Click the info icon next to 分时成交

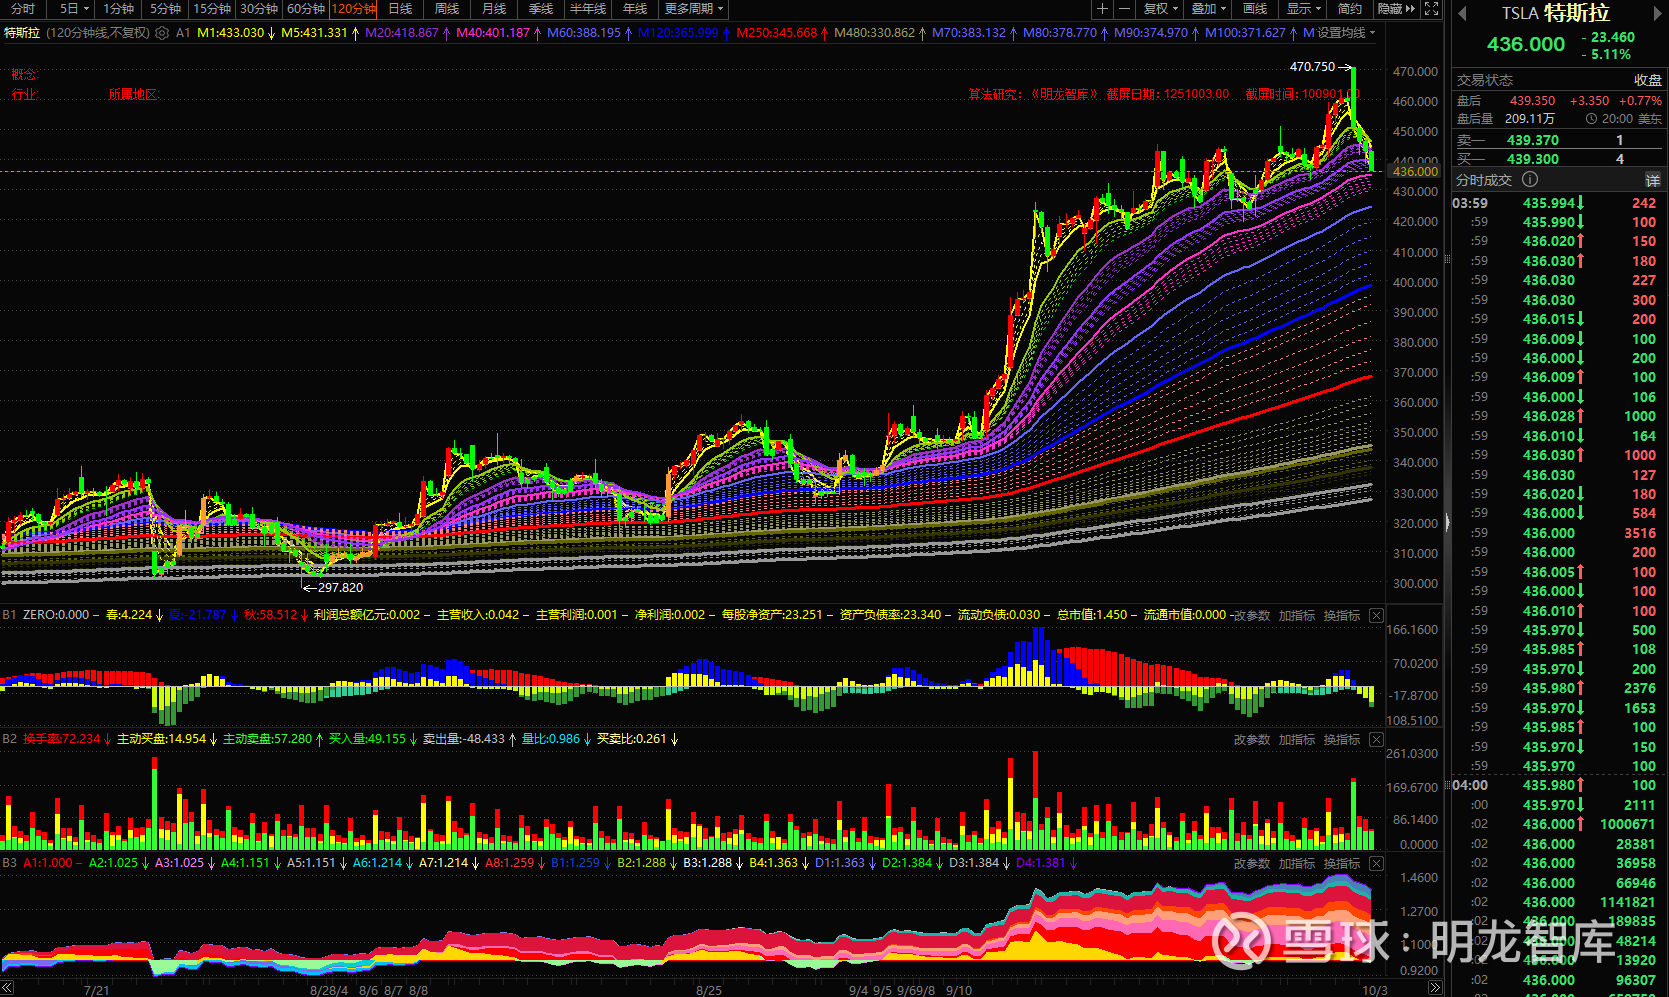[1530, 179]
